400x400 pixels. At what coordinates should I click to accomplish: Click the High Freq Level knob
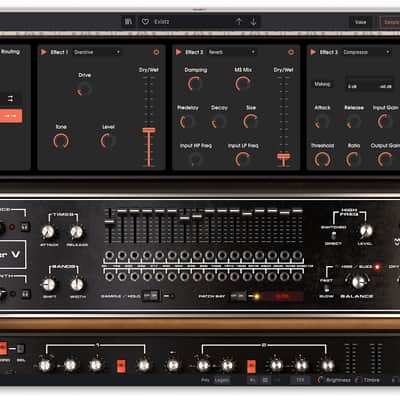366,231
